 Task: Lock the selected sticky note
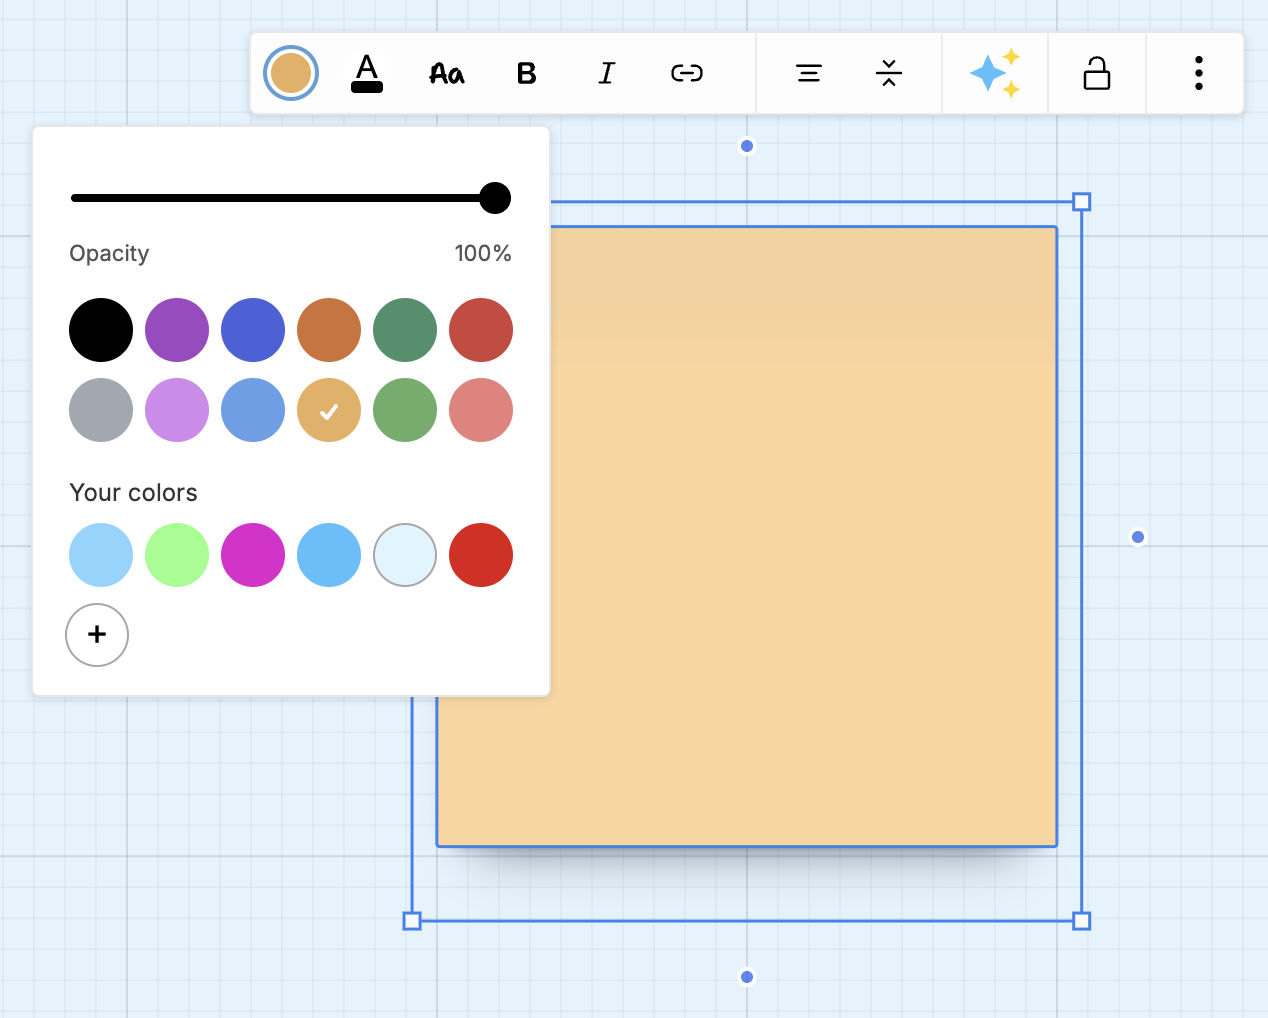click(x=1097, y=73)
